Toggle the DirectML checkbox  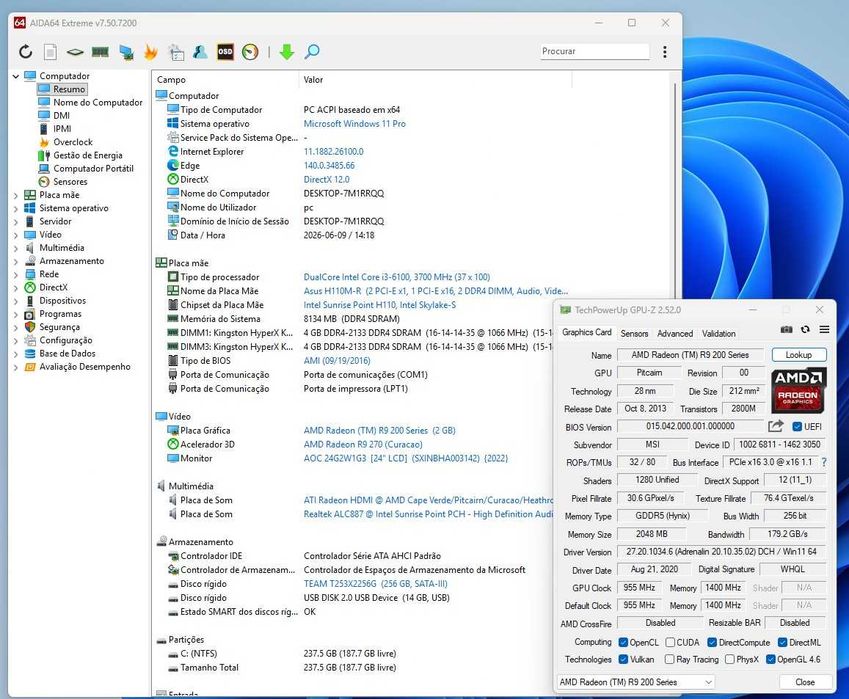coord(782,643)
